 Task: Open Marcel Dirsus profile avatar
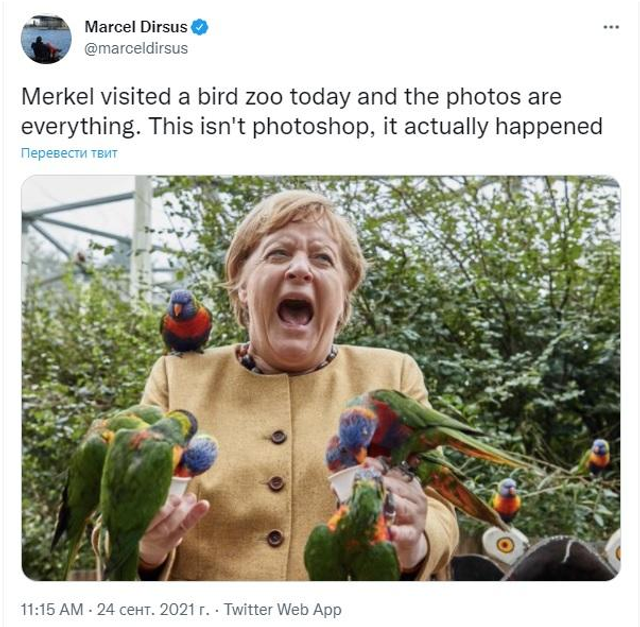click(46, 39)
